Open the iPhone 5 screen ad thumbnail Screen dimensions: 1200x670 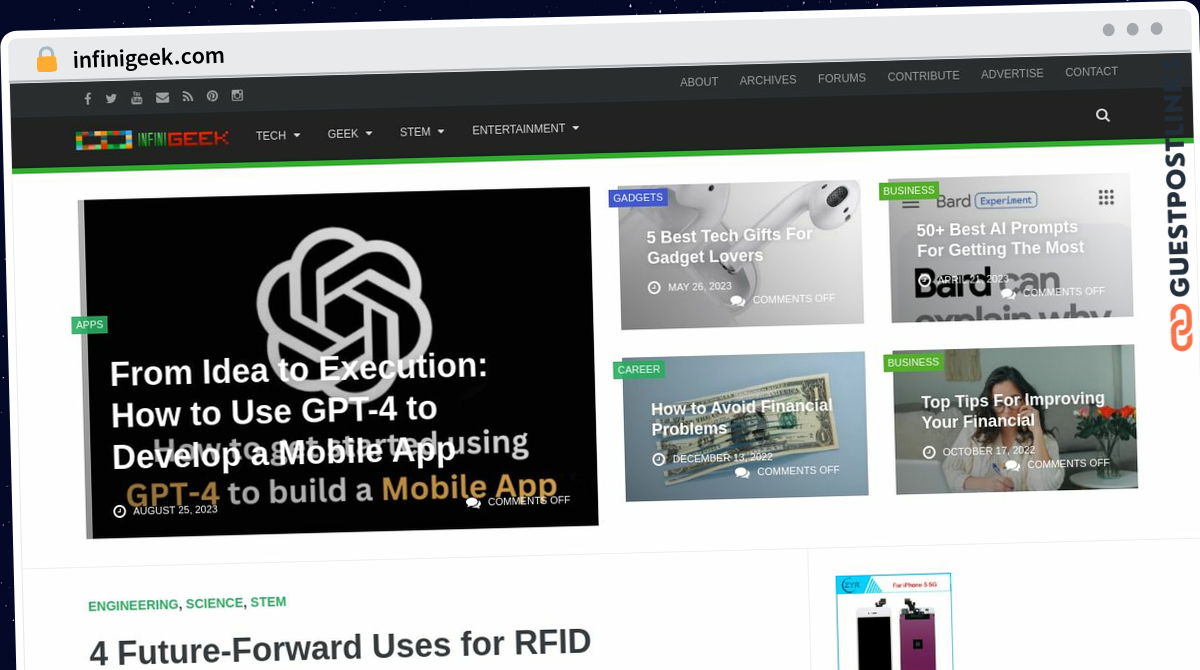click(x=894, y=621)
